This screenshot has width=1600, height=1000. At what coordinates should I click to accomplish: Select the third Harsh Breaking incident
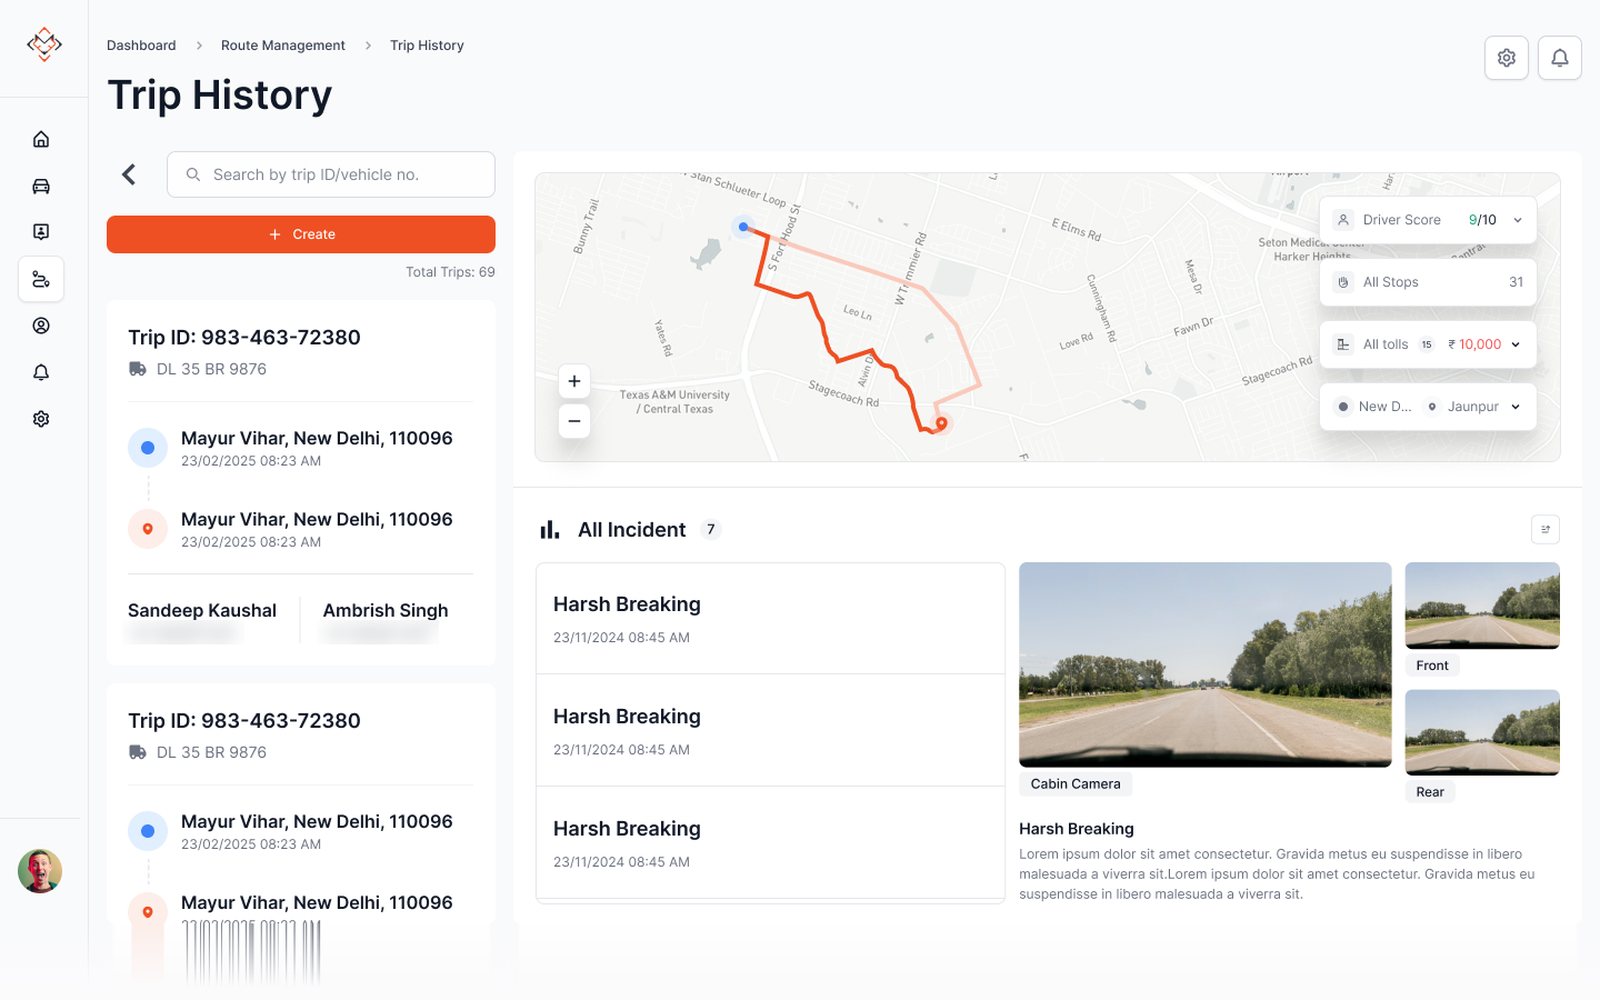pos(770,843)
